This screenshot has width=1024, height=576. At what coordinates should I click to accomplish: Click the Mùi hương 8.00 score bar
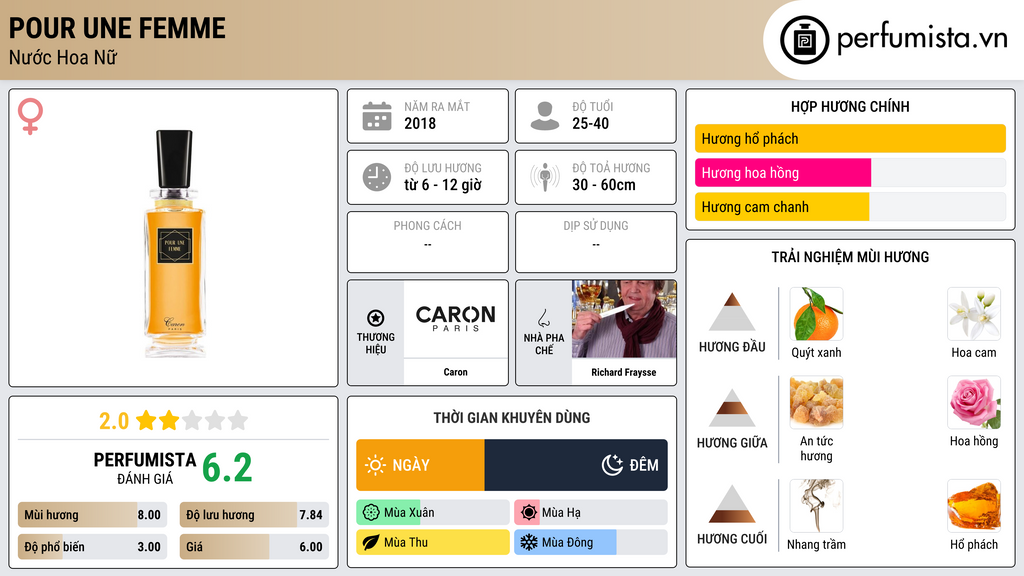[x=93, y=515]
